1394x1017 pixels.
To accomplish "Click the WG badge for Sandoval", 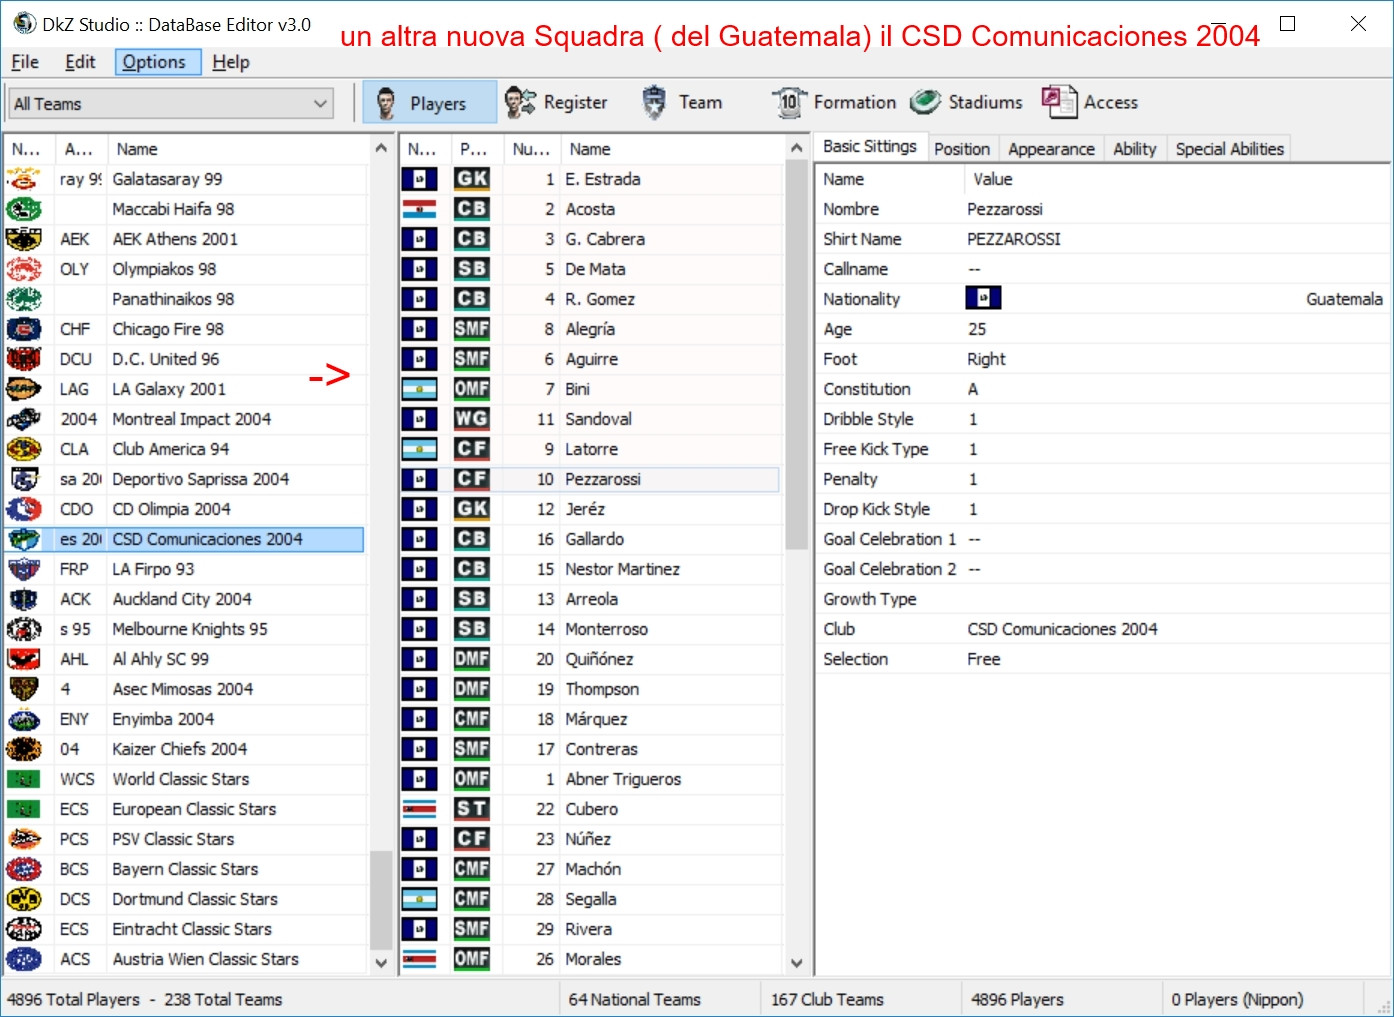I will click(x=471, y=419).
